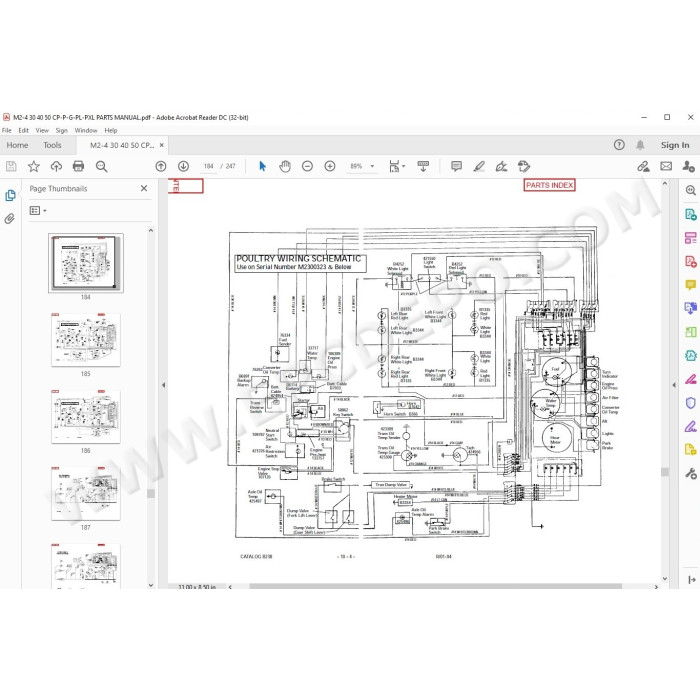Upload the file to the cloud
The image size is (700, 700).
coord(56,167)
